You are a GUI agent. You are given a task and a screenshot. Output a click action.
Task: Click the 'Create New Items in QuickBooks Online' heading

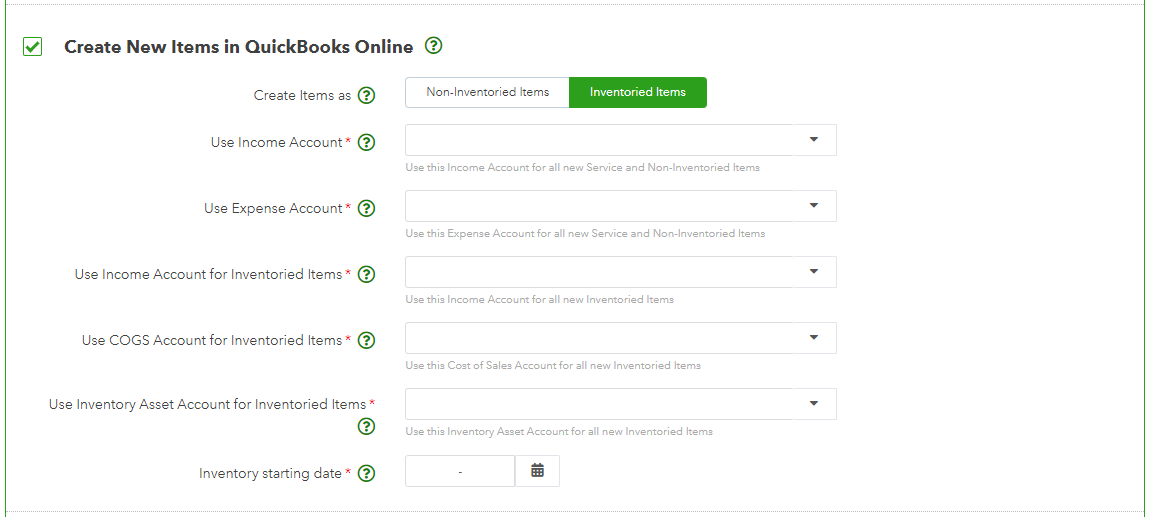coord(239,47)
